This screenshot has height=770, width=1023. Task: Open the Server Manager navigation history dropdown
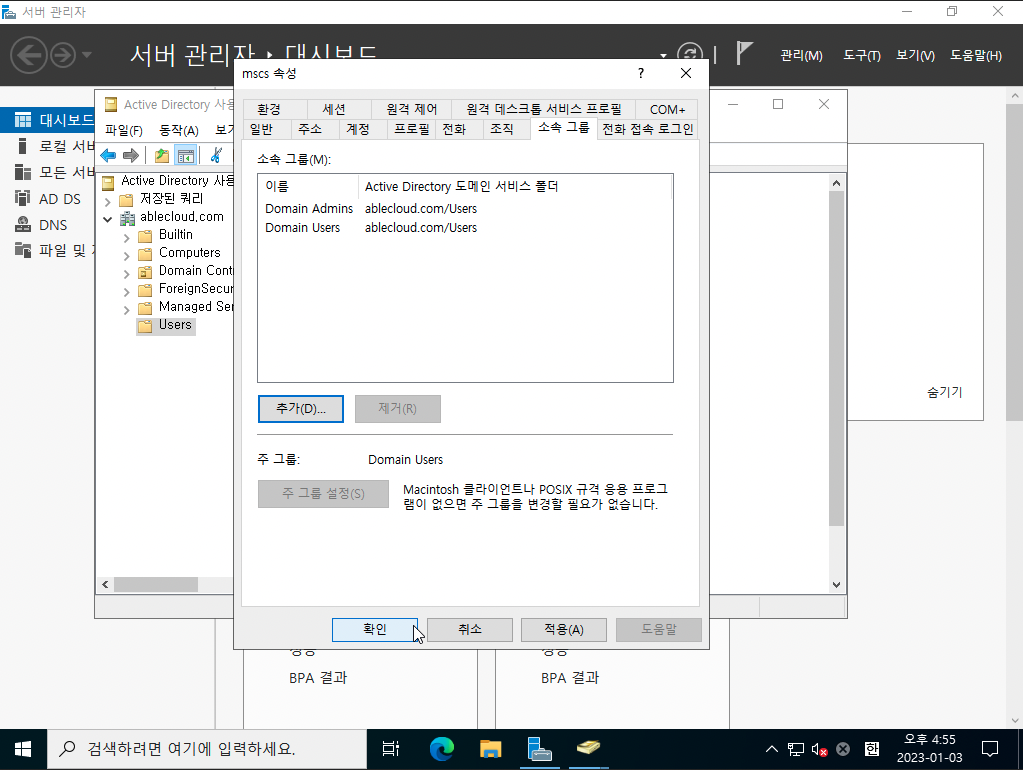(87, 55)
